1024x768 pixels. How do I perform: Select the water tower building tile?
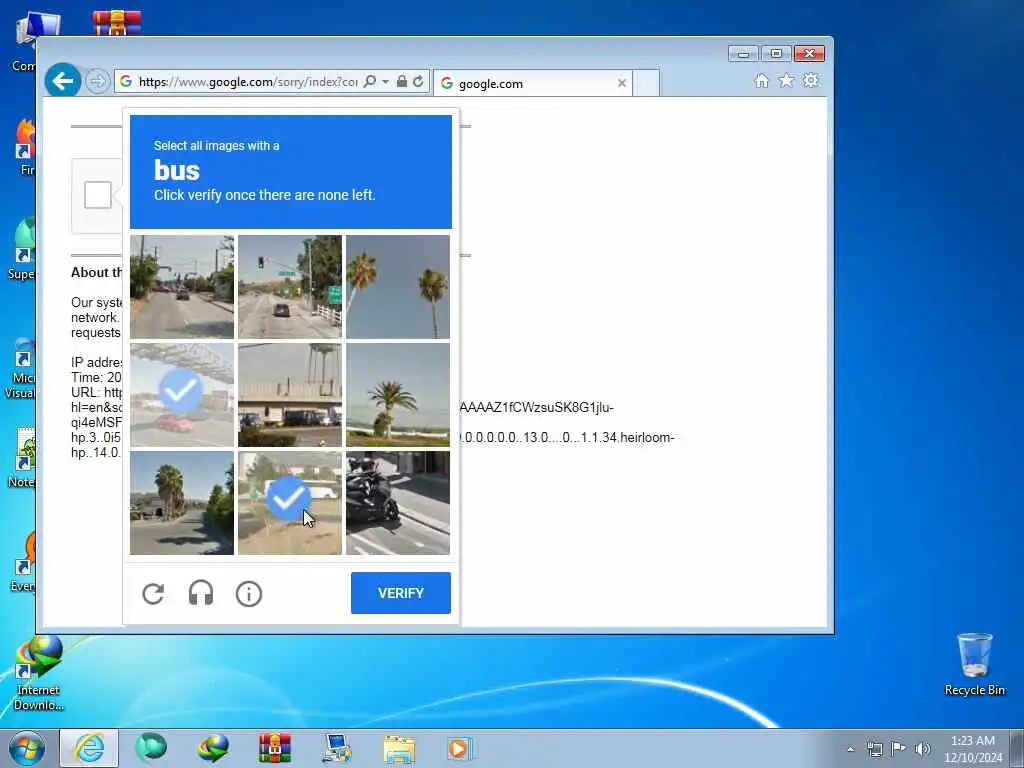(289, 394)
